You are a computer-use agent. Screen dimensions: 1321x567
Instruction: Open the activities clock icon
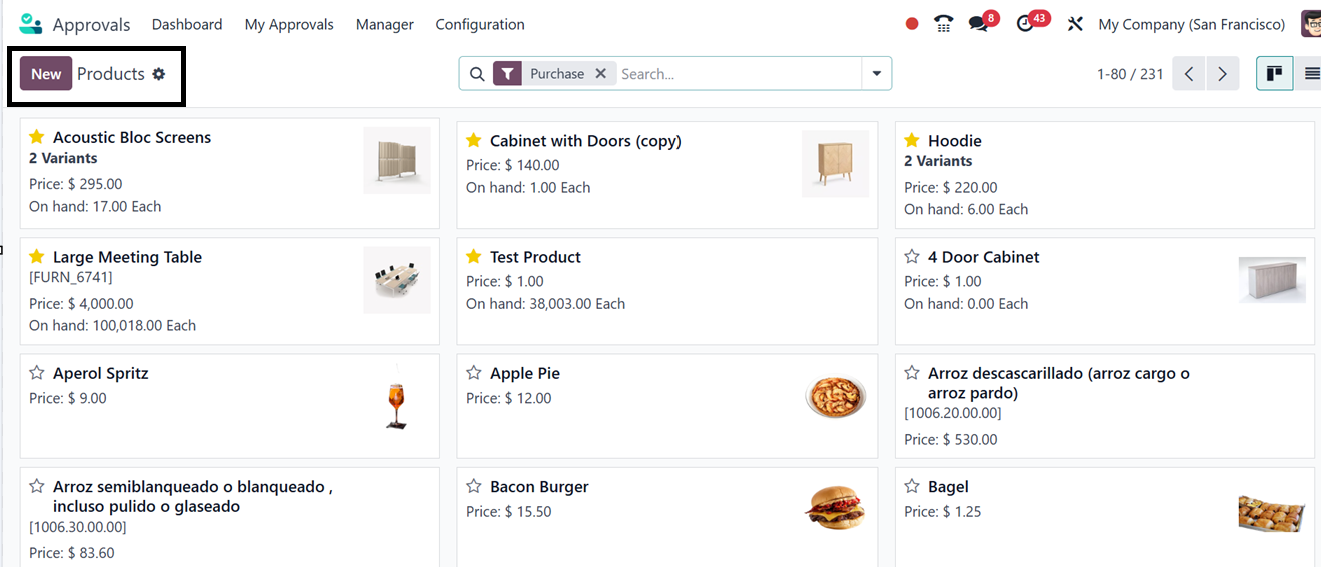tap(1025, 24)
